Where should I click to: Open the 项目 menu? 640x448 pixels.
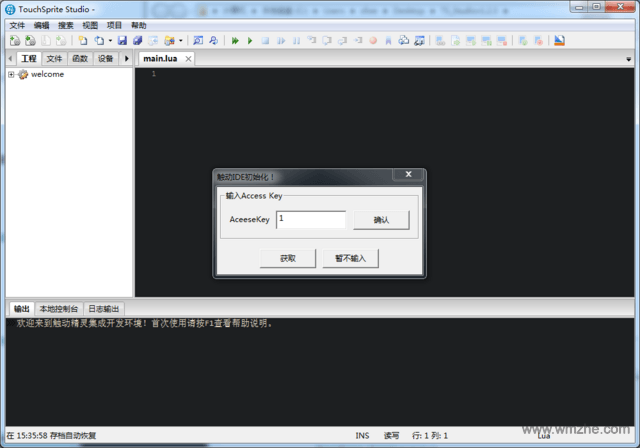point(114,25)
